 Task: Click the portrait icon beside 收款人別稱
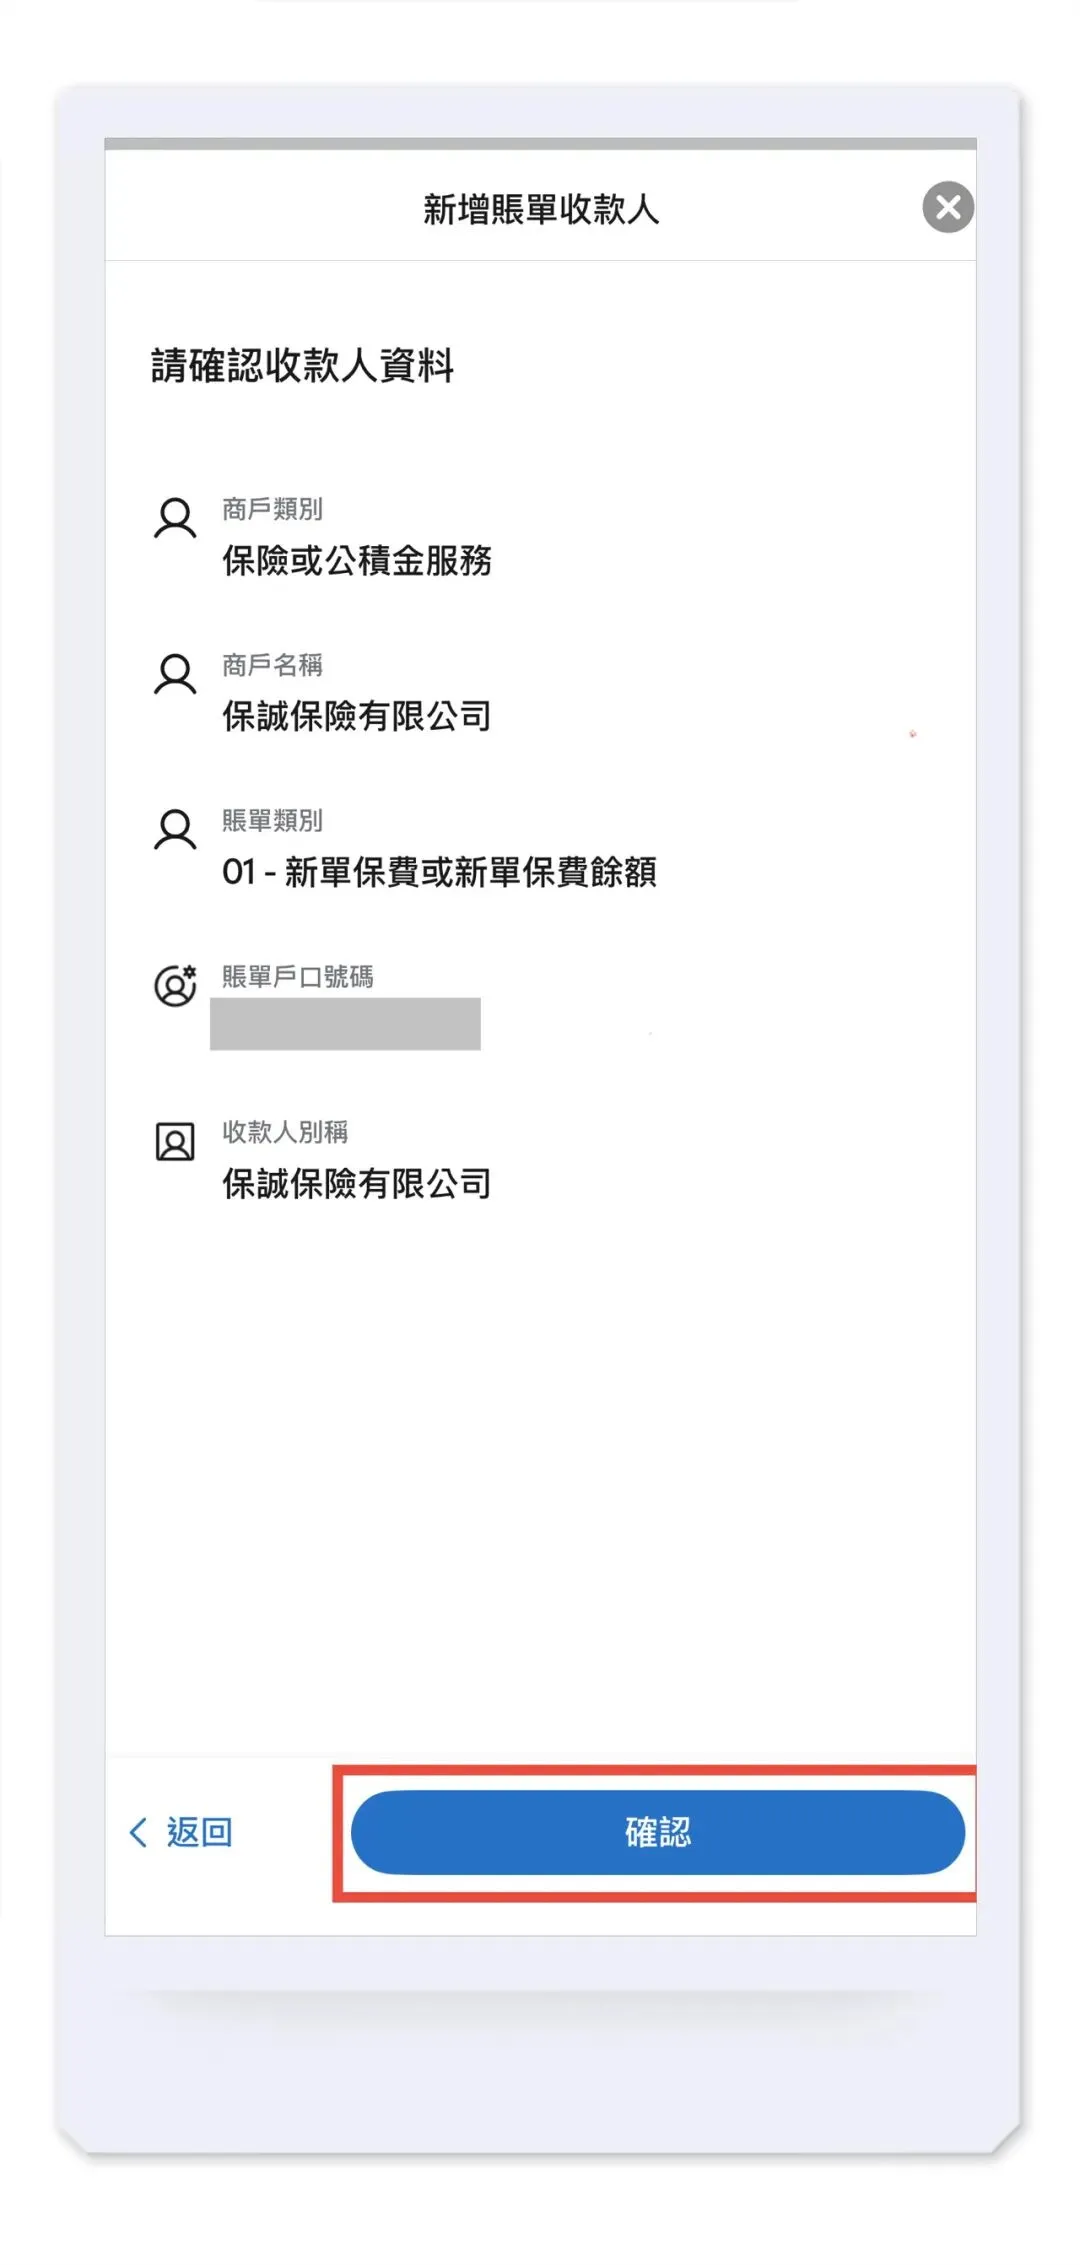[x=175, y=1141]
